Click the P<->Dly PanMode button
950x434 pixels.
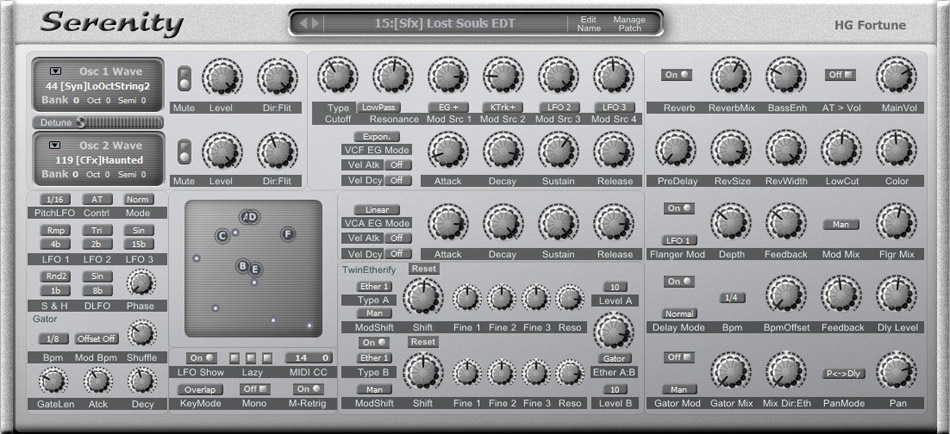(843, 374)
